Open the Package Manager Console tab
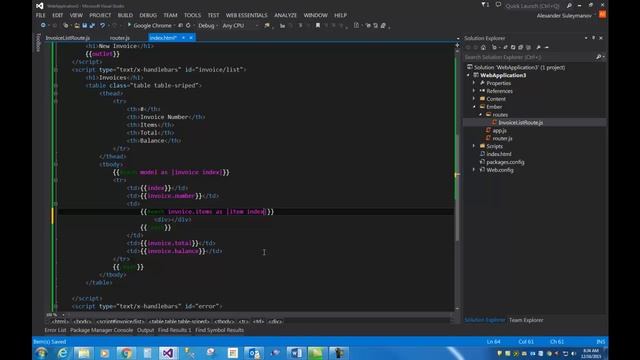The width and height of the screenshot is (640, 360). [x=101, y=330]
